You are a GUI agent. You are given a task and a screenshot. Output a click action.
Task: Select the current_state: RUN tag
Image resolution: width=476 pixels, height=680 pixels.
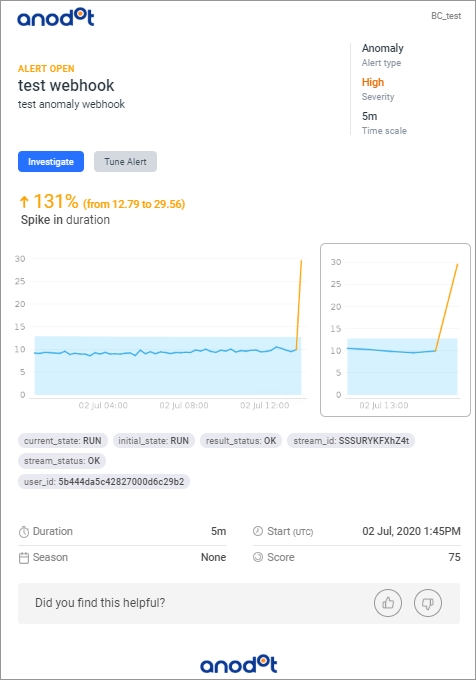point(63,441)
